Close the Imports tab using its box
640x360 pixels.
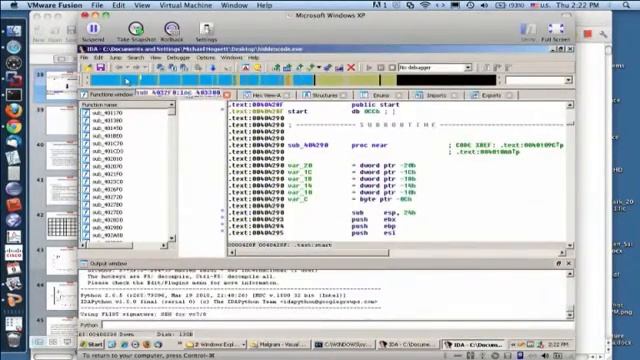point(454,96)
